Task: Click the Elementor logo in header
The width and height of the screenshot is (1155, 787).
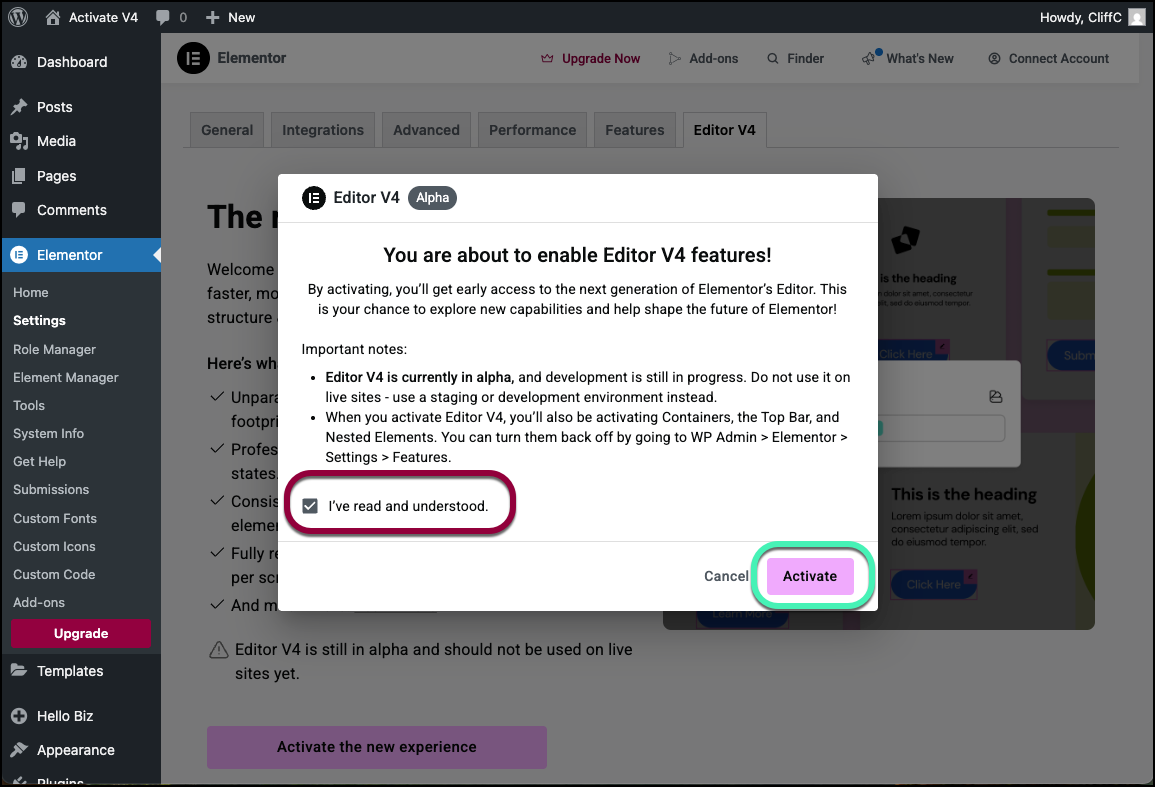Action: click(x=193, y=59)
